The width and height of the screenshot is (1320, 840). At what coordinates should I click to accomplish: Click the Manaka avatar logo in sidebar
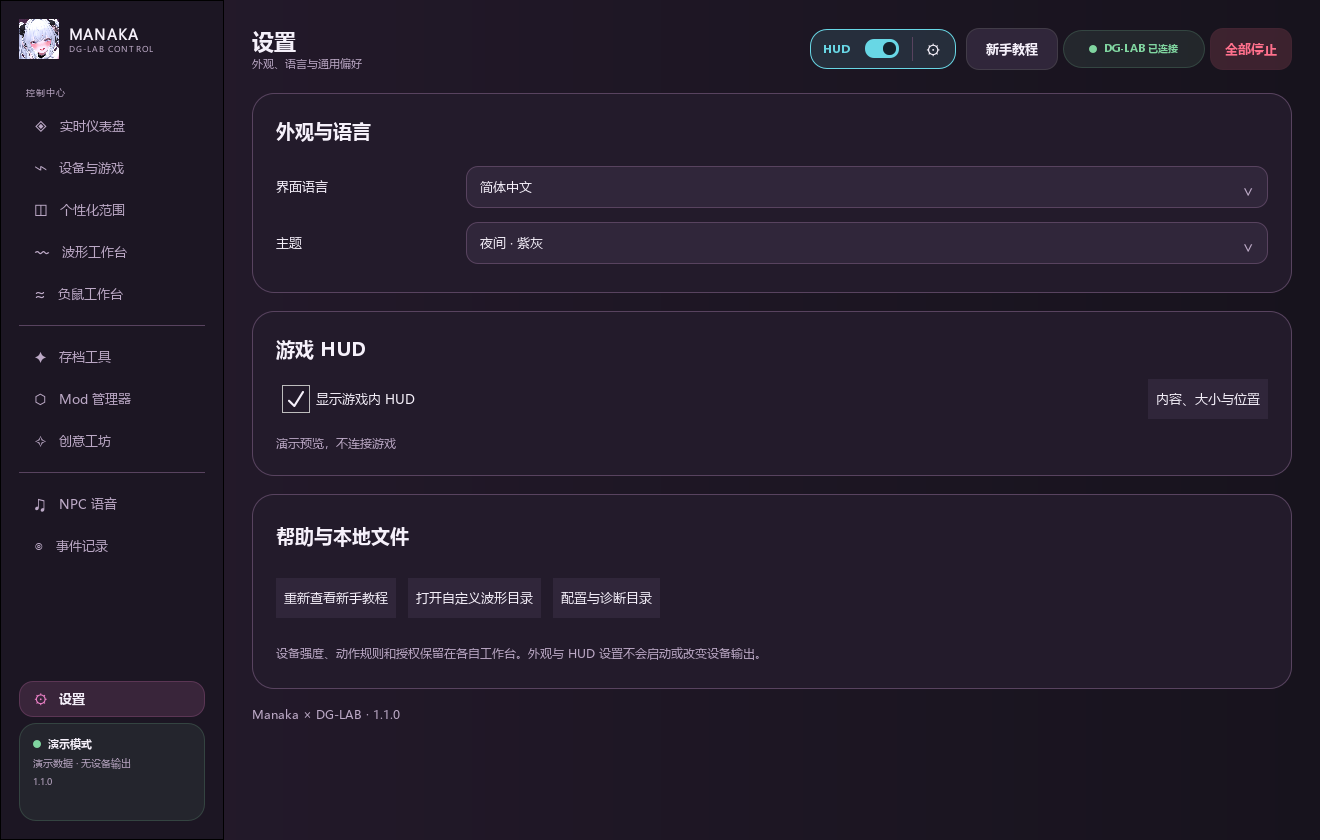point(39,40)
